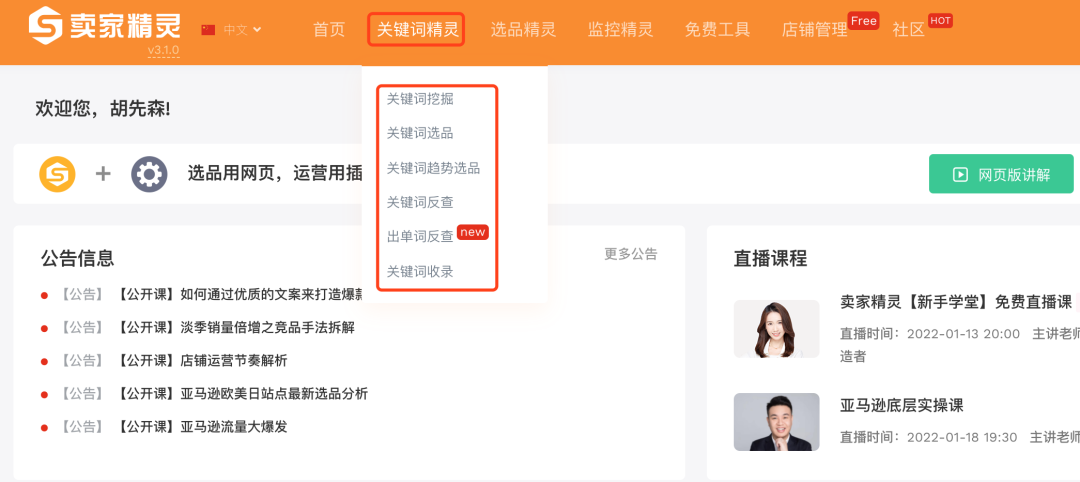Click the 卖家精灵 logo icon
This screenshot has width=1080, height=482.
pos(45,25)
